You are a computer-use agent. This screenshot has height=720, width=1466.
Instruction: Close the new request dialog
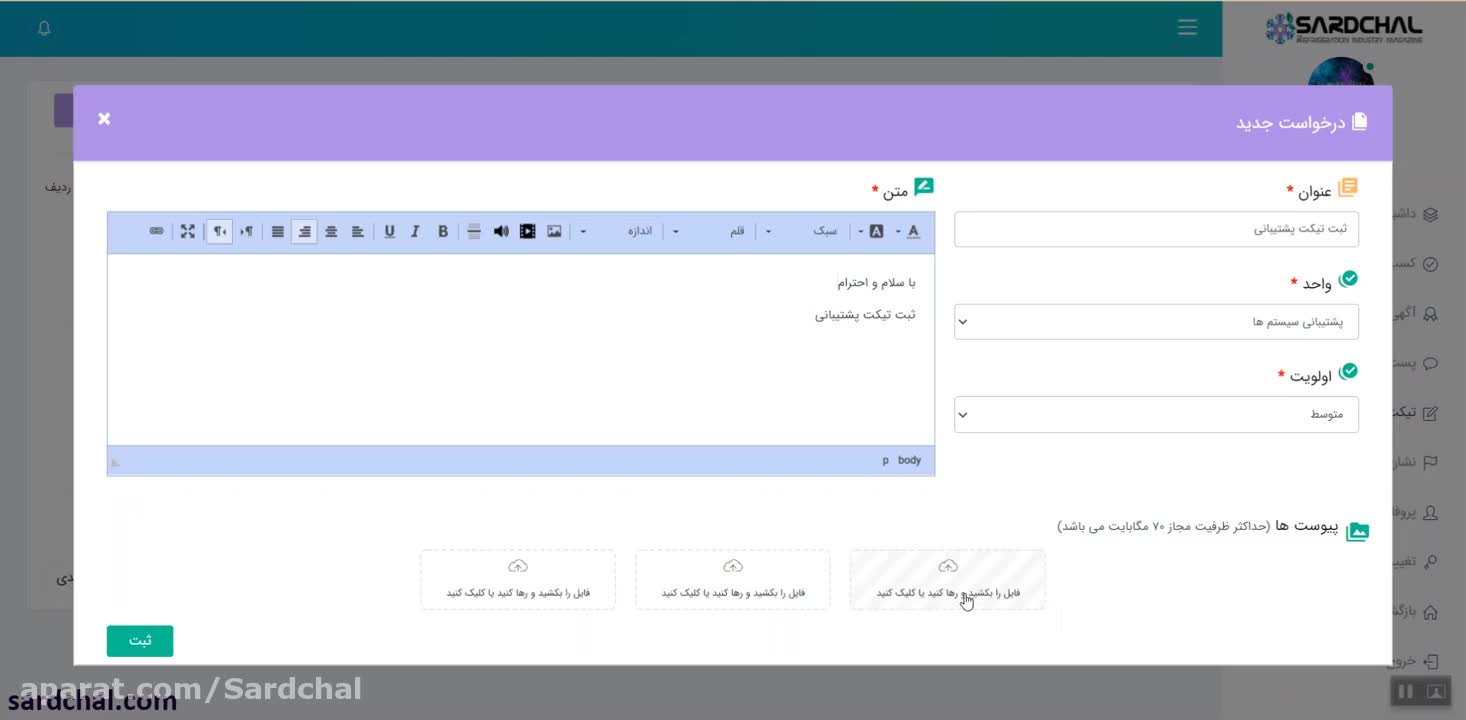[x=104, y=118]
